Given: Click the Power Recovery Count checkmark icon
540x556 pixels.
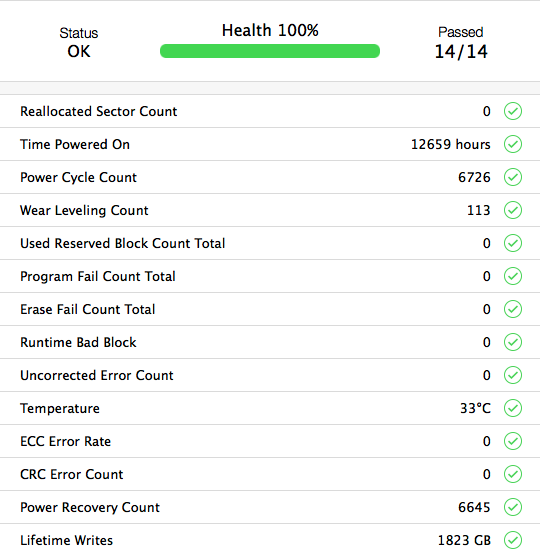Looking at the screenshot, I should click(x=513, y=507).
